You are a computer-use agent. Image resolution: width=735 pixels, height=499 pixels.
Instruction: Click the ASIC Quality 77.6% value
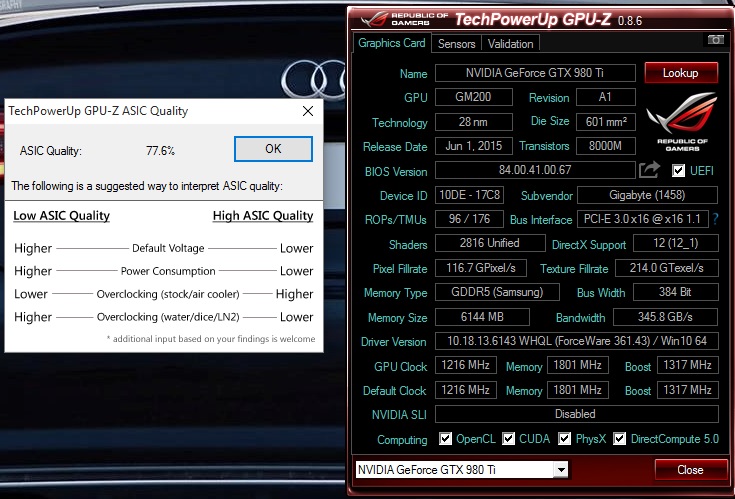coord(160,151)
